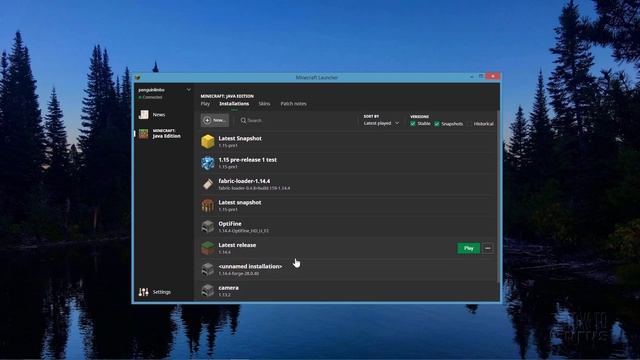
Task: Maximize the Minecraft Launcher window
Action: (481, 77)
